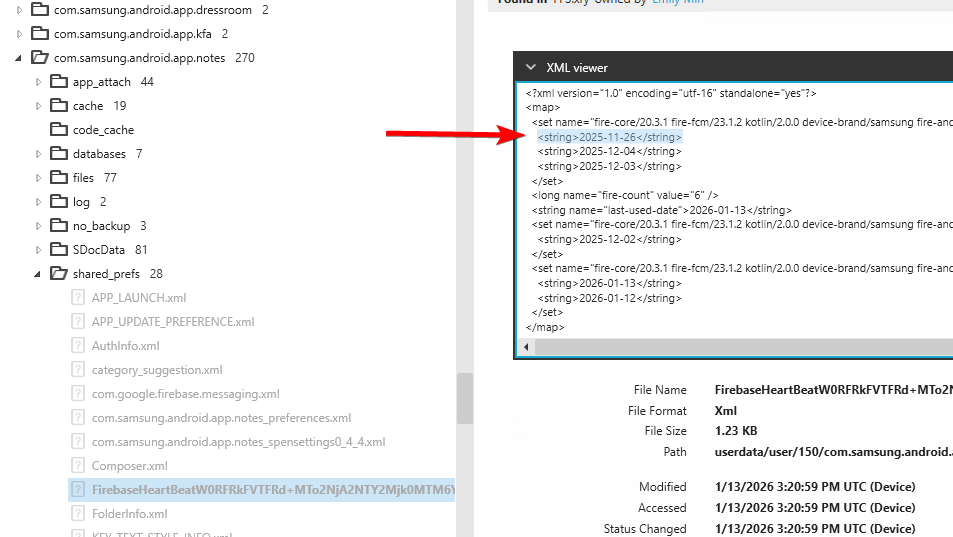
Task: Click the kfa folder icon
Action: click(x=40, y=33)
